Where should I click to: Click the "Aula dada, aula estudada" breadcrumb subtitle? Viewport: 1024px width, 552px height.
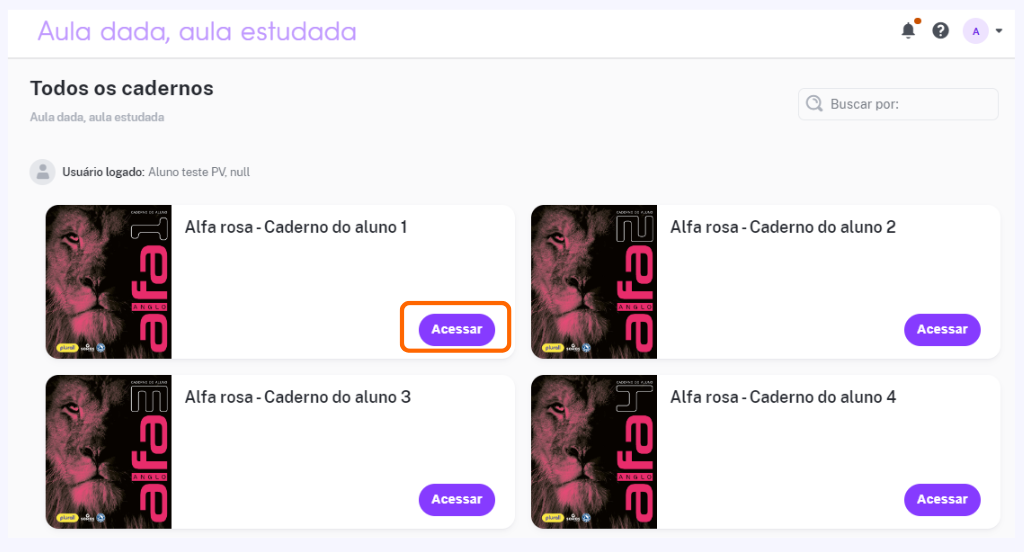pyautogui.click(x=97, y=117)
